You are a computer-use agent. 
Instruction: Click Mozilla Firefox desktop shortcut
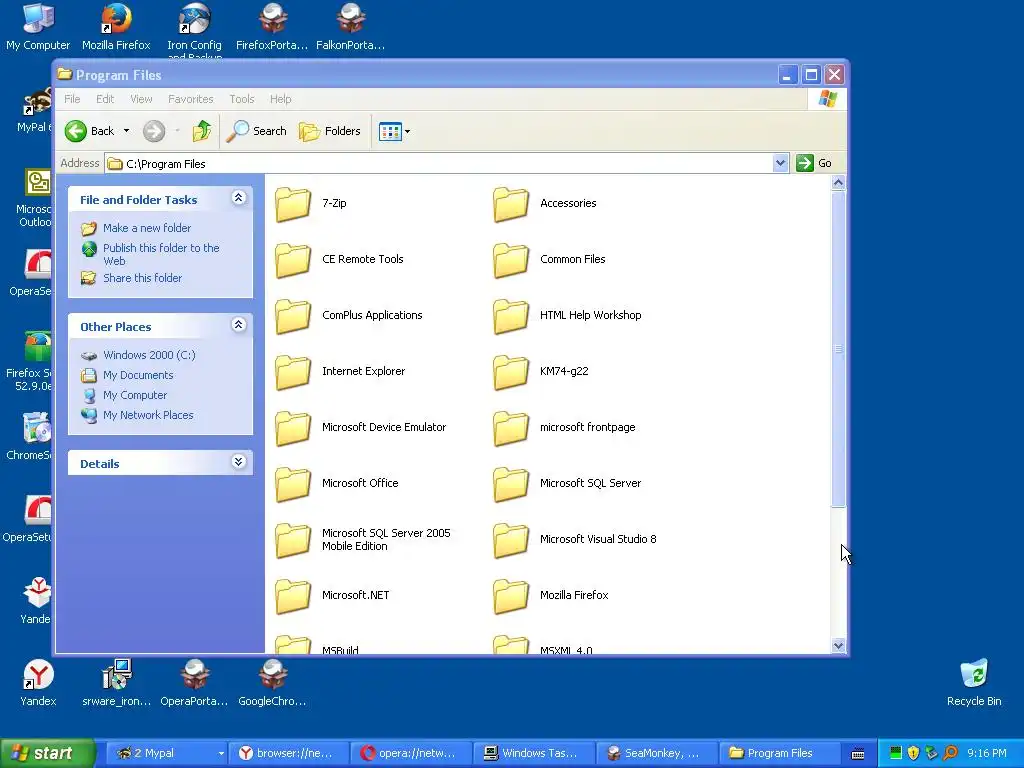coord(116,27)
